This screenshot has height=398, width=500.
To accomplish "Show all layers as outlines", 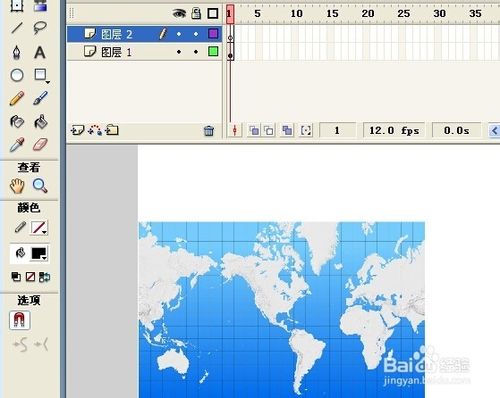I will pos(213,13).
